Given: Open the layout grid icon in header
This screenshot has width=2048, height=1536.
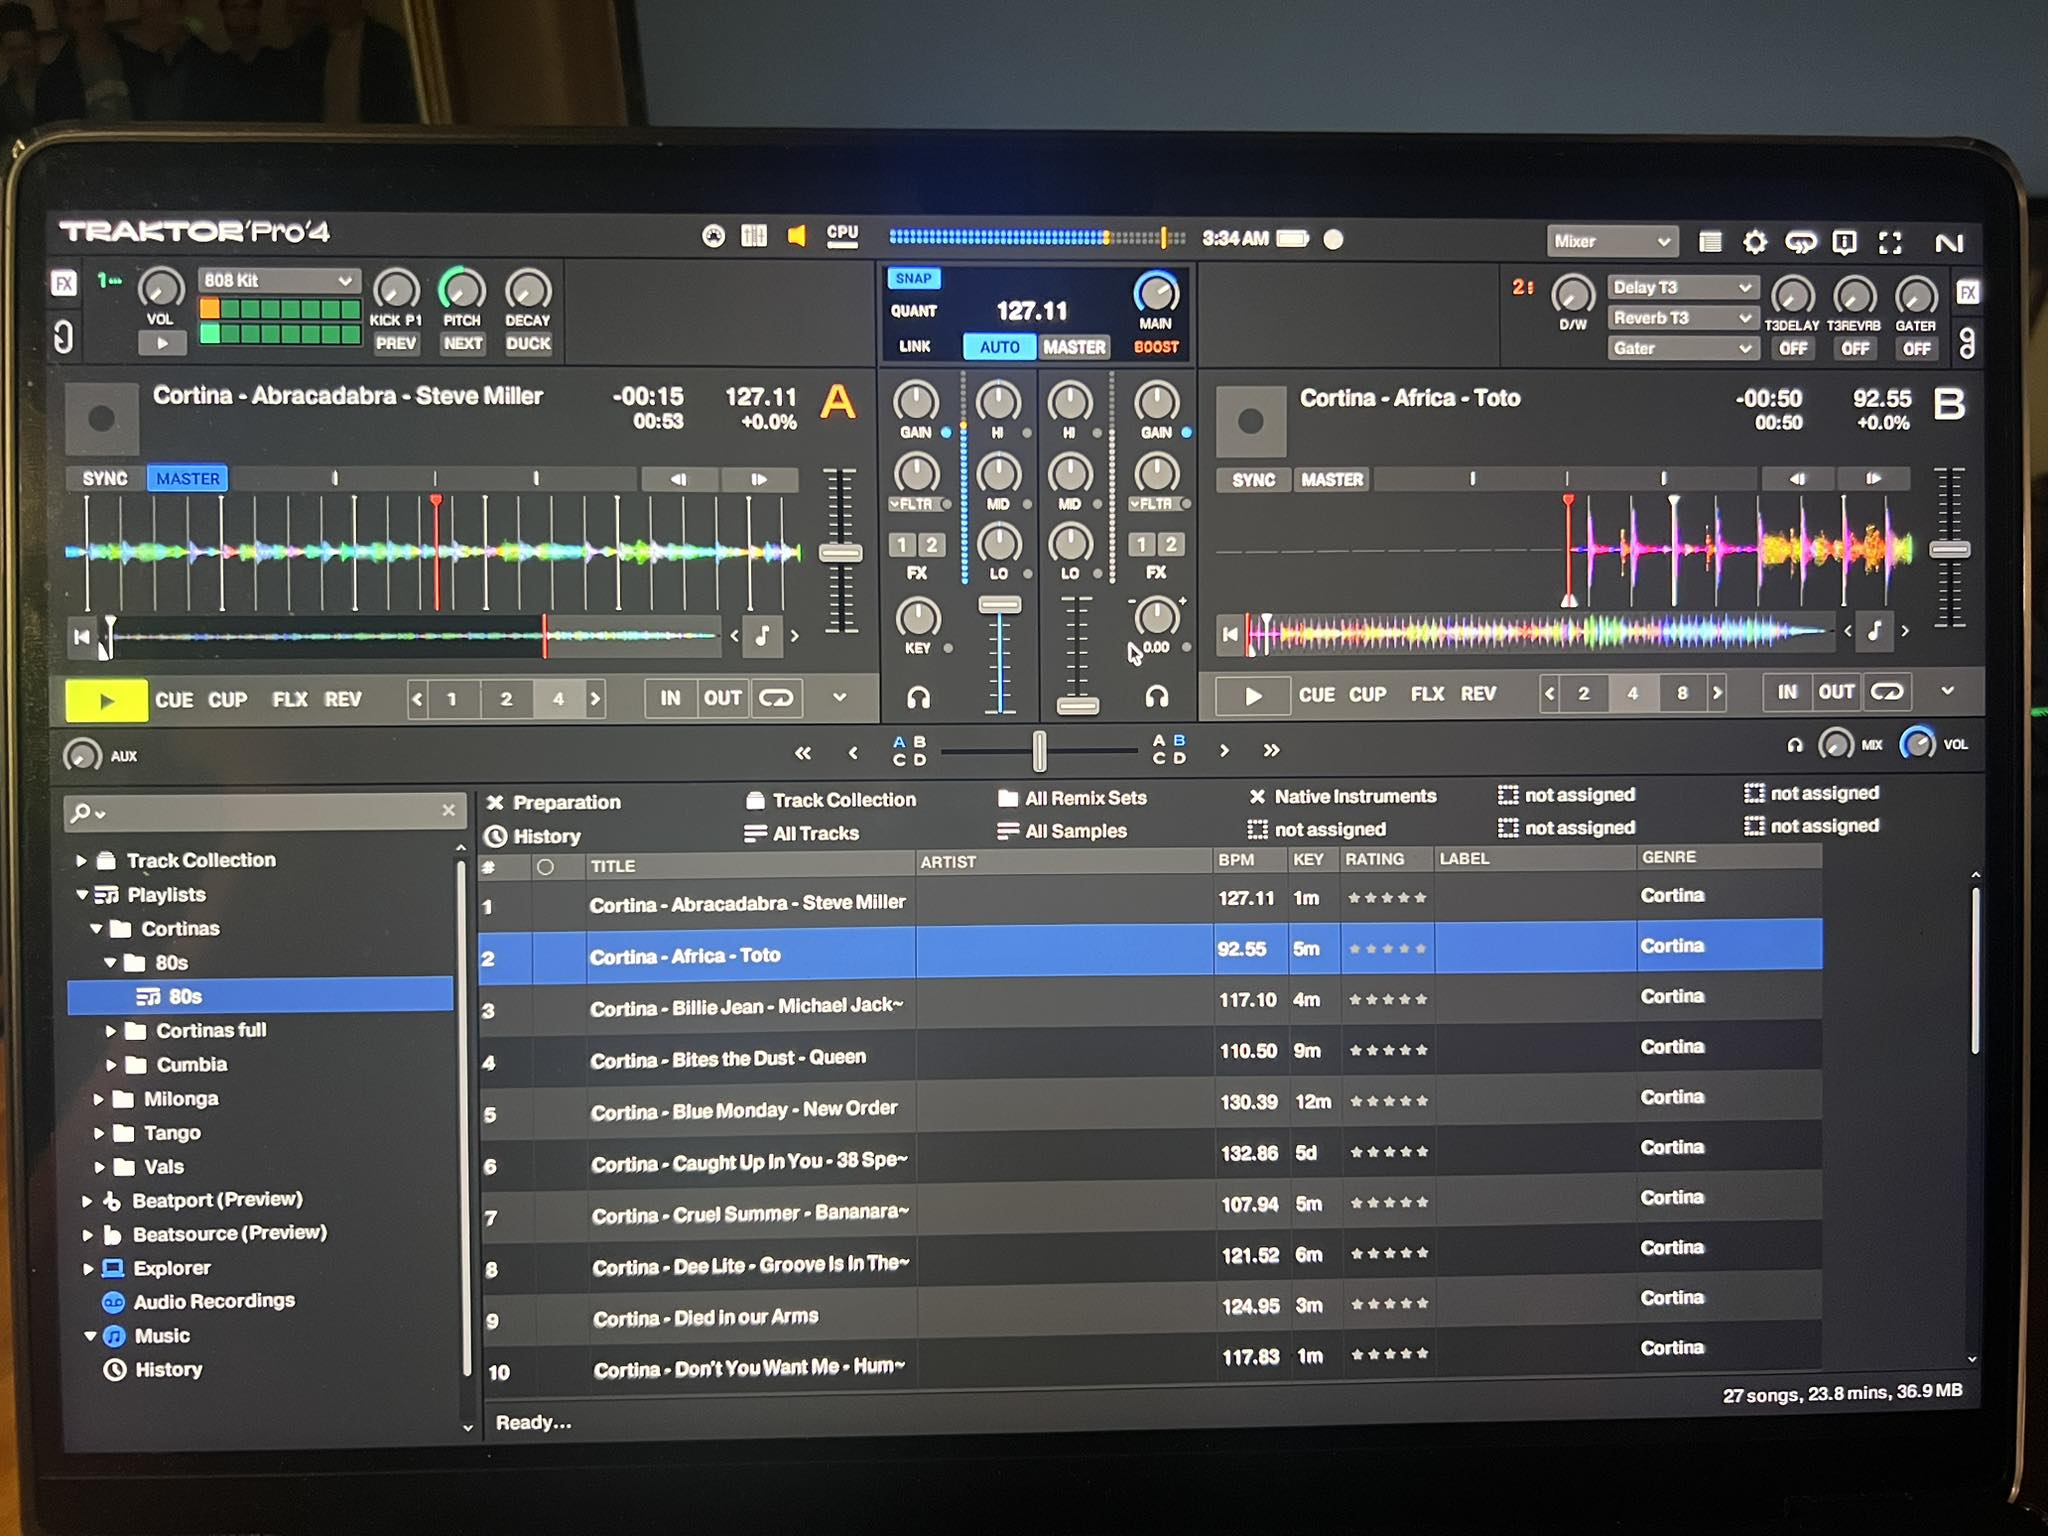Looking at the screenshot, I should pos(754,236).
